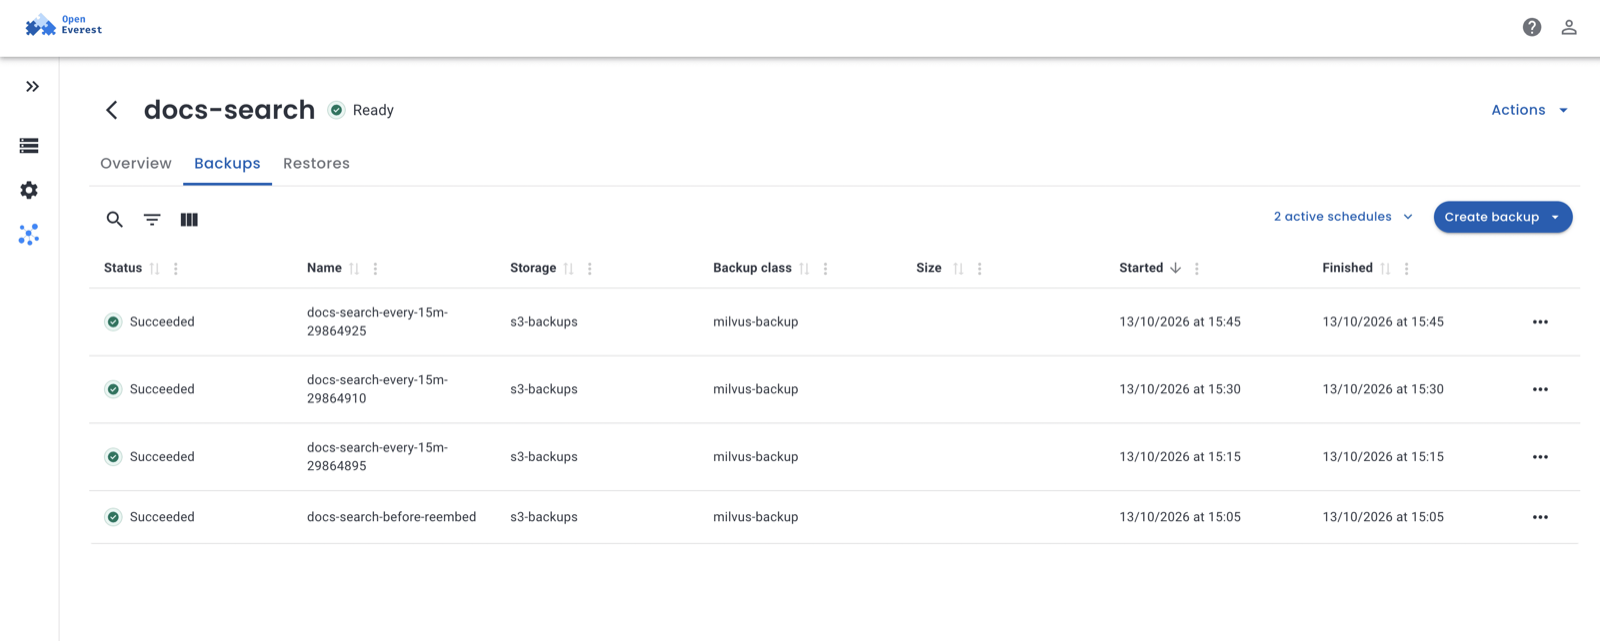The width and height of the screenshot is (1600, 641).
Task: Click Succeeded status of backup 29864925
Action: pos(150,322)
